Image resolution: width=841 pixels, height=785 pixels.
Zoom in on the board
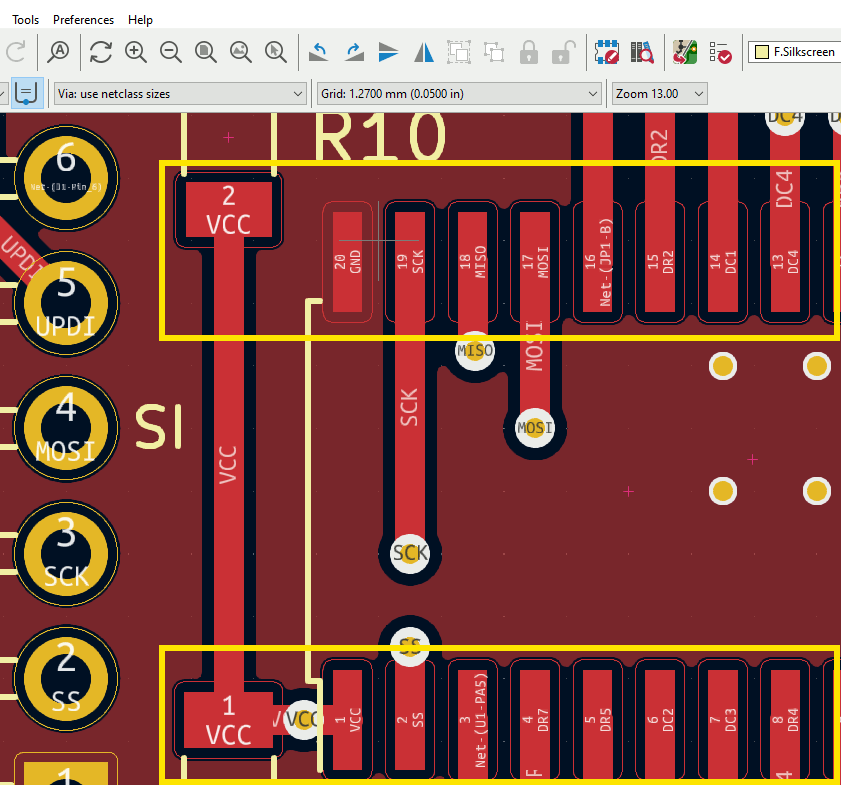[x=136, y=51]
